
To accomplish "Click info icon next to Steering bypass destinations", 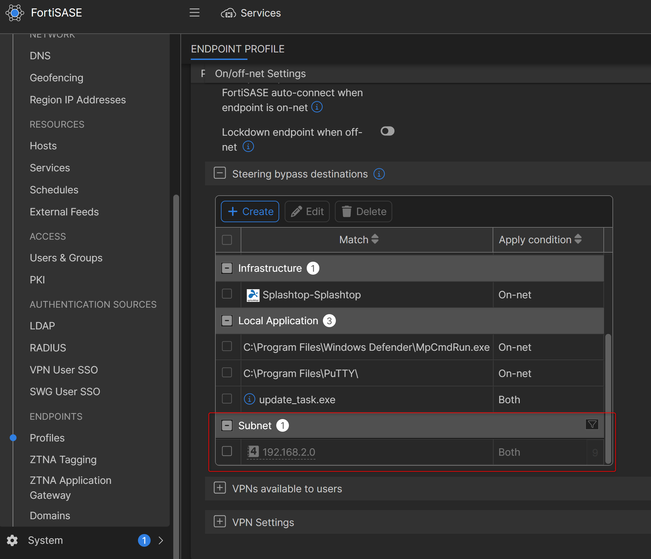I will click(x=379, y=174).
